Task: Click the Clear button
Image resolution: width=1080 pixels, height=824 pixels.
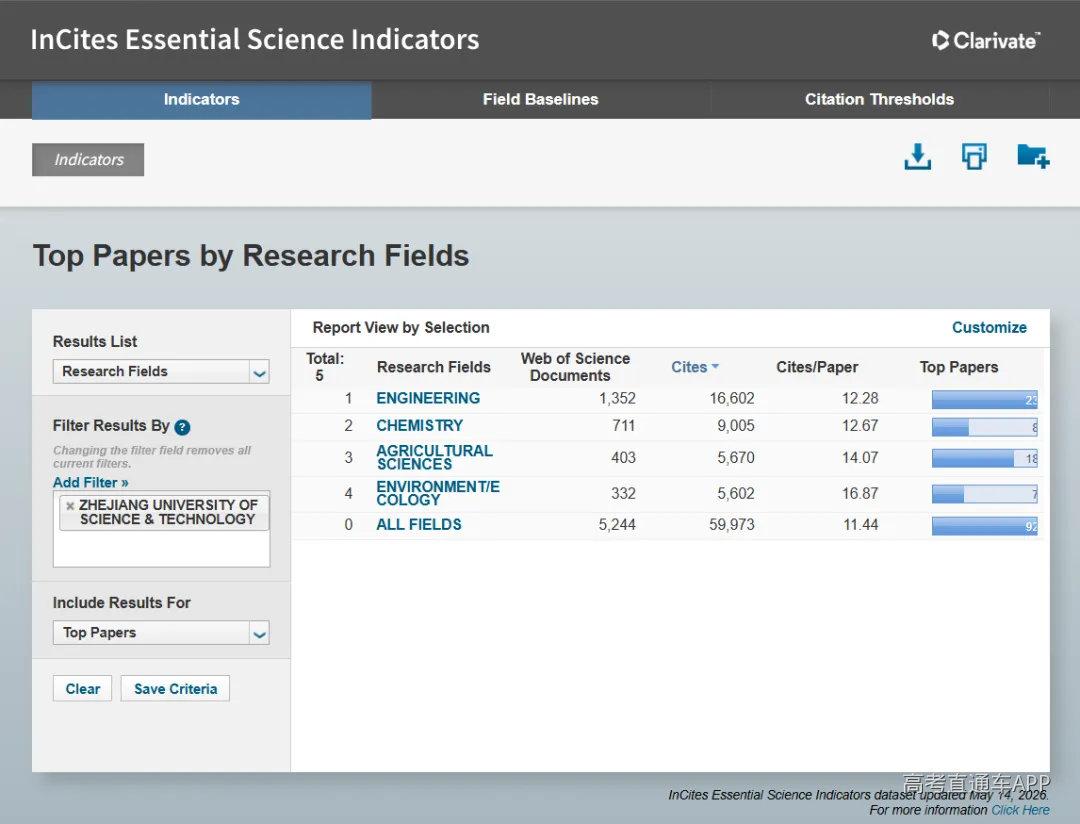Action: point(83,688)
